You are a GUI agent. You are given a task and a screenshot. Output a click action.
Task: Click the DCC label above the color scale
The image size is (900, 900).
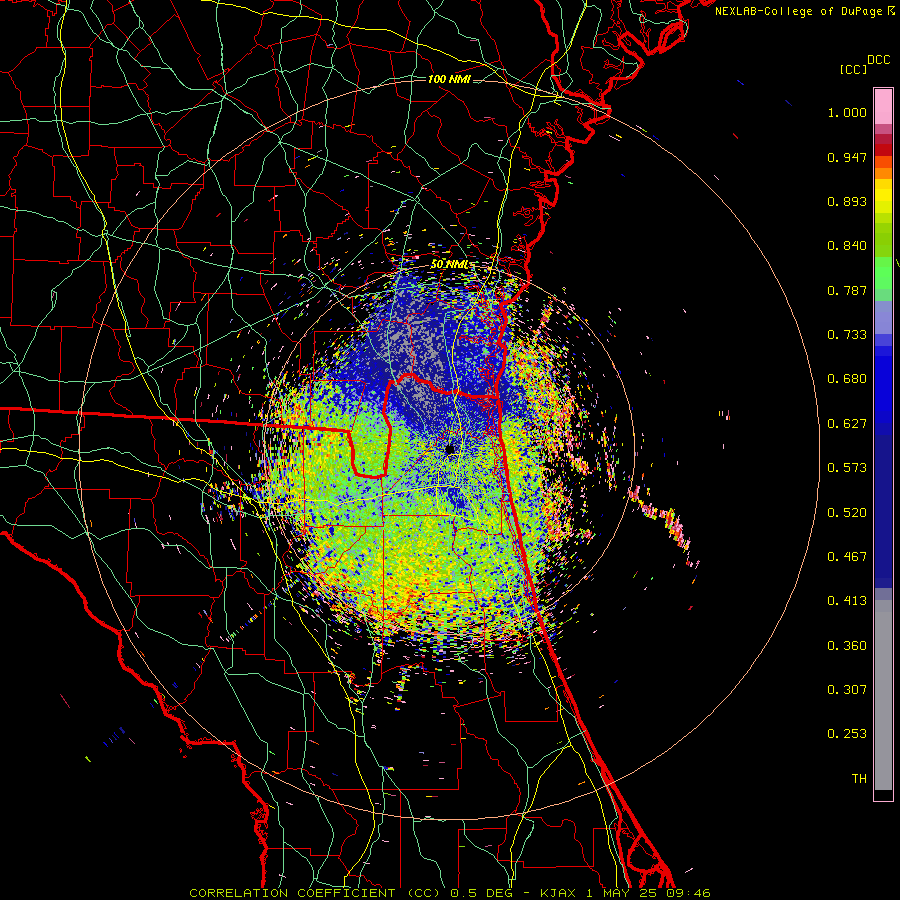pos(878,60)
